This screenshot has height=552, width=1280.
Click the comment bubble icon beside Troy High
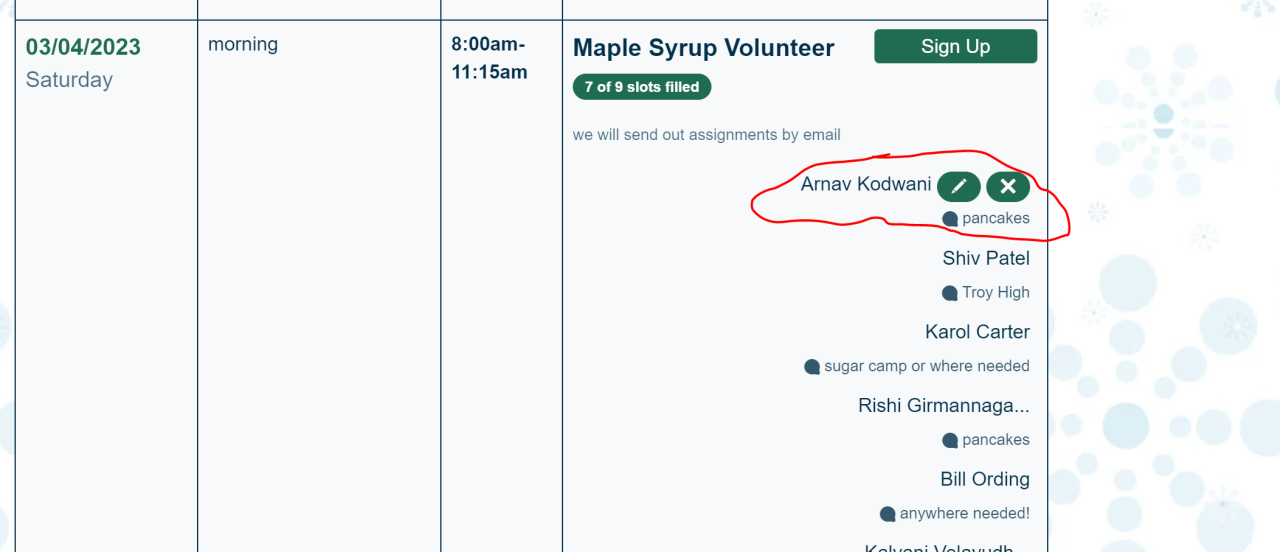coord(950,293)
